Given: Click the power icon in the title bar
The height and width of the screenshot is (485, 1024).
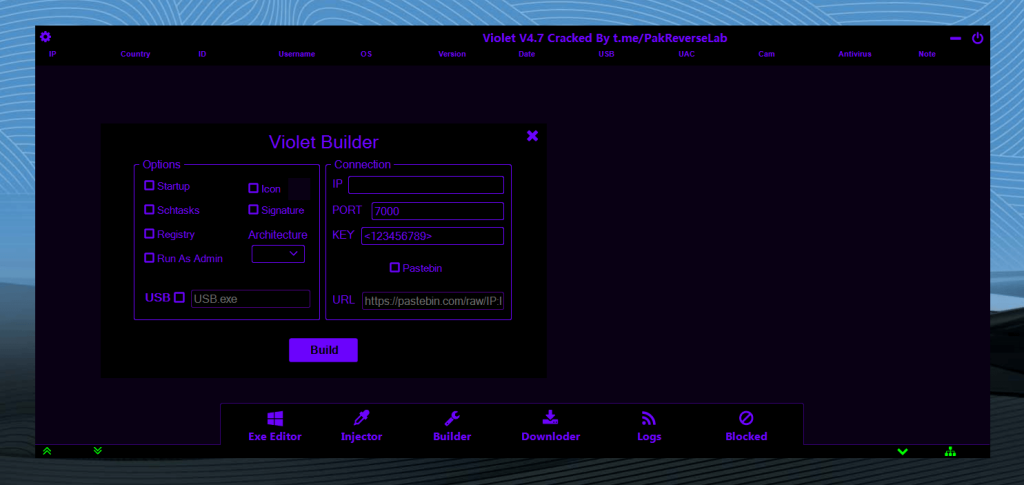Looking at the screenshot, I should click(977, 39).
